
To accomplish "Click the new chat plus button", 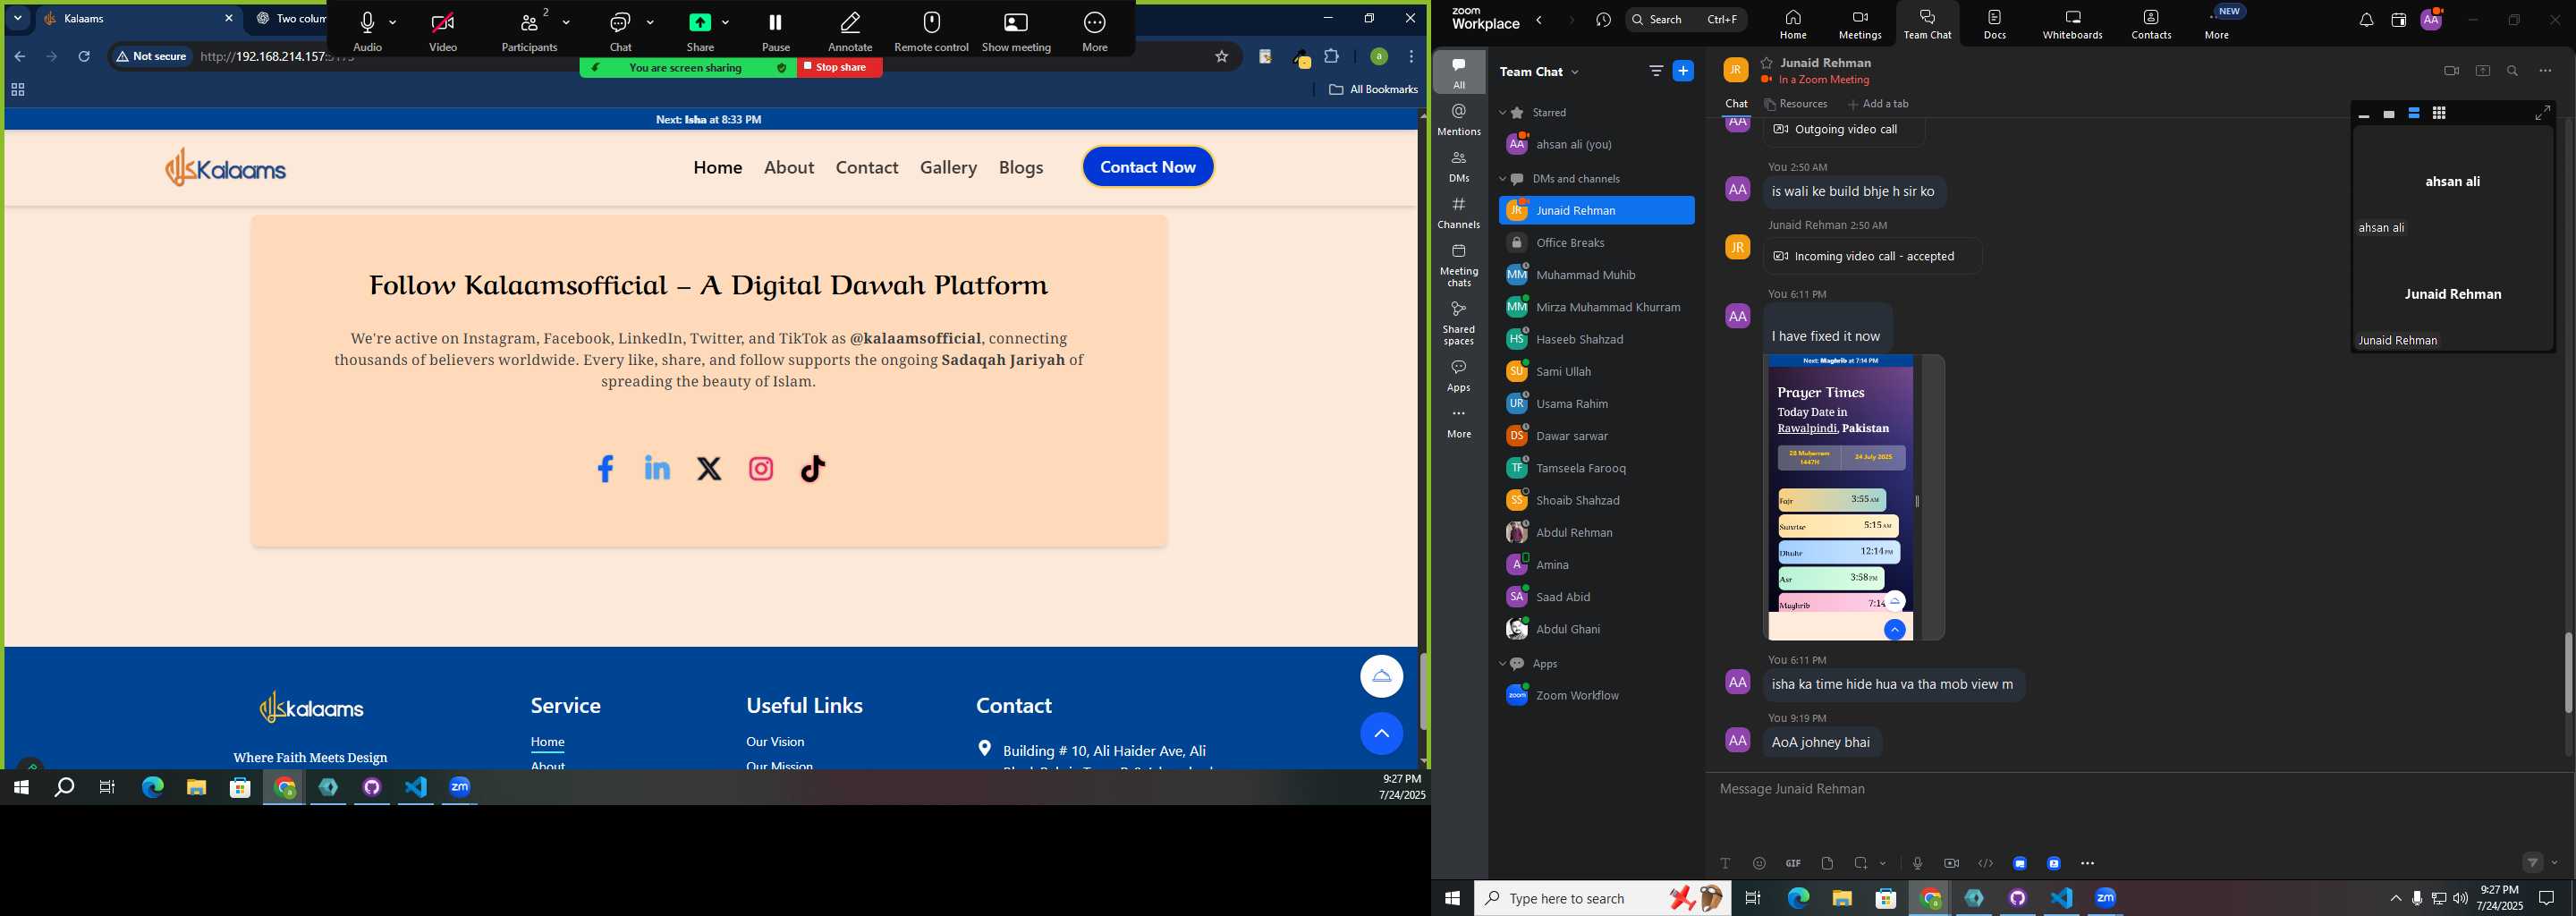I will tap(1684, 71).
